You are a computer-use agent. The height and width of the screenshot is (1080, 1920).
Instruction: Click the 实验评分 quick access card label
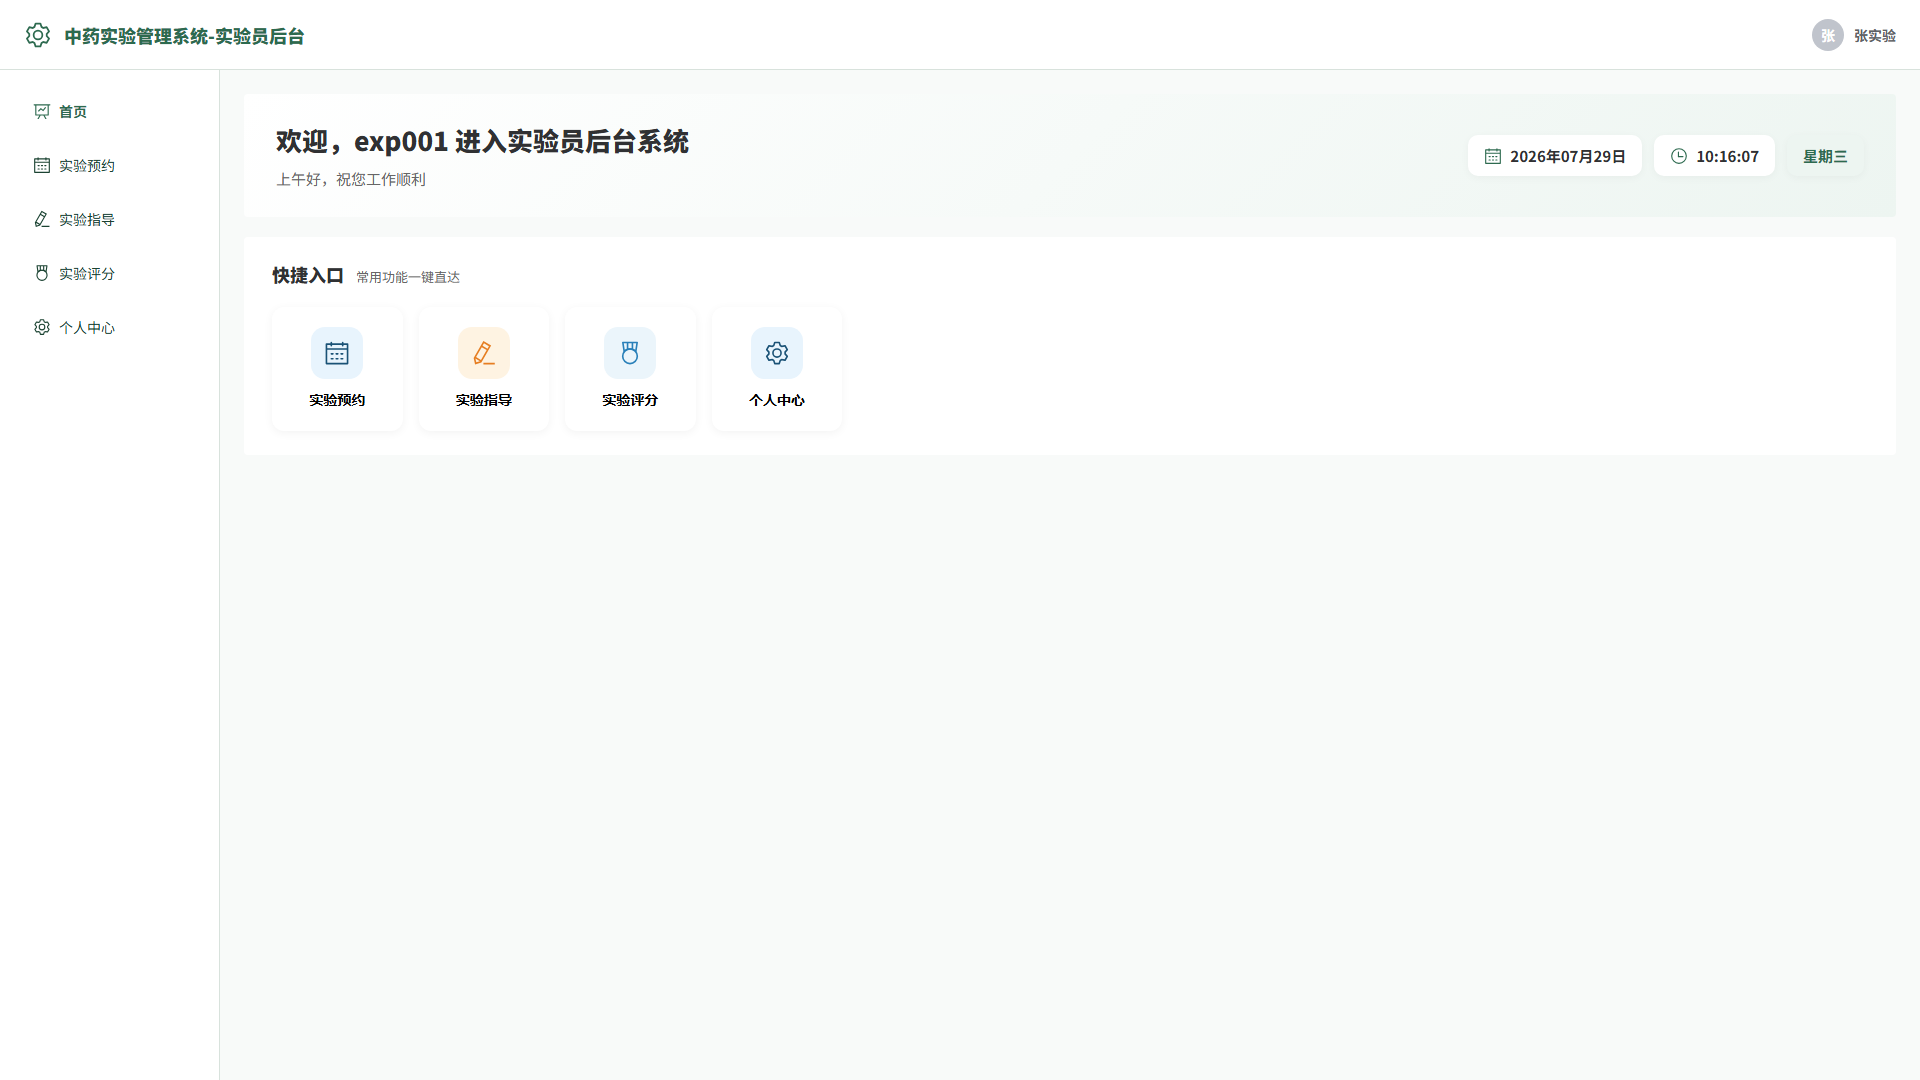click(x=630, y=400)
